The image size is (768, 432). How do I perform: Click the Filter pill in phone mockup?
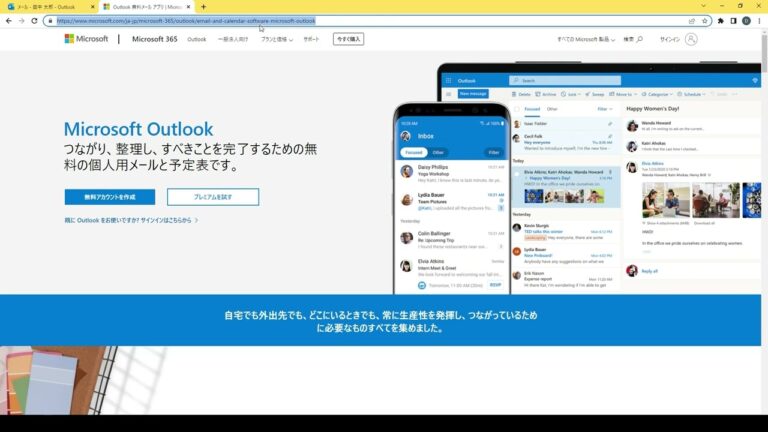click(x=494, y=152)
